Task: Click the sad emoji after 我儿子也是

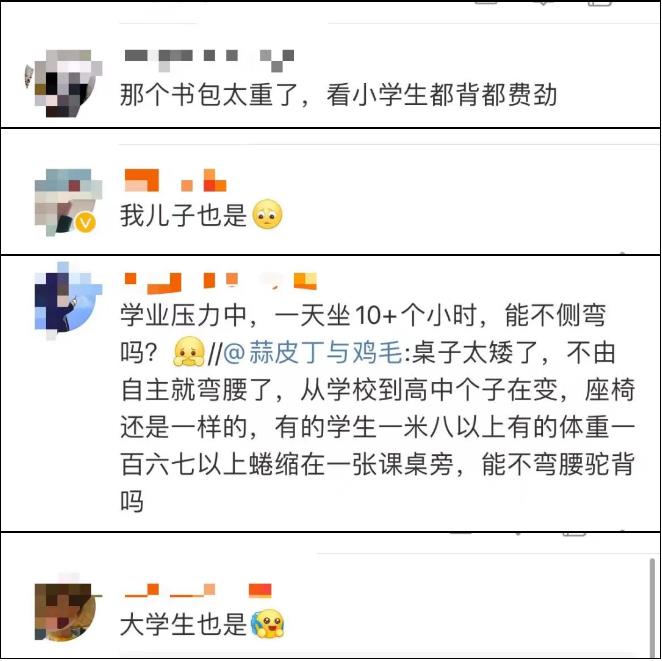Action: 267,214
